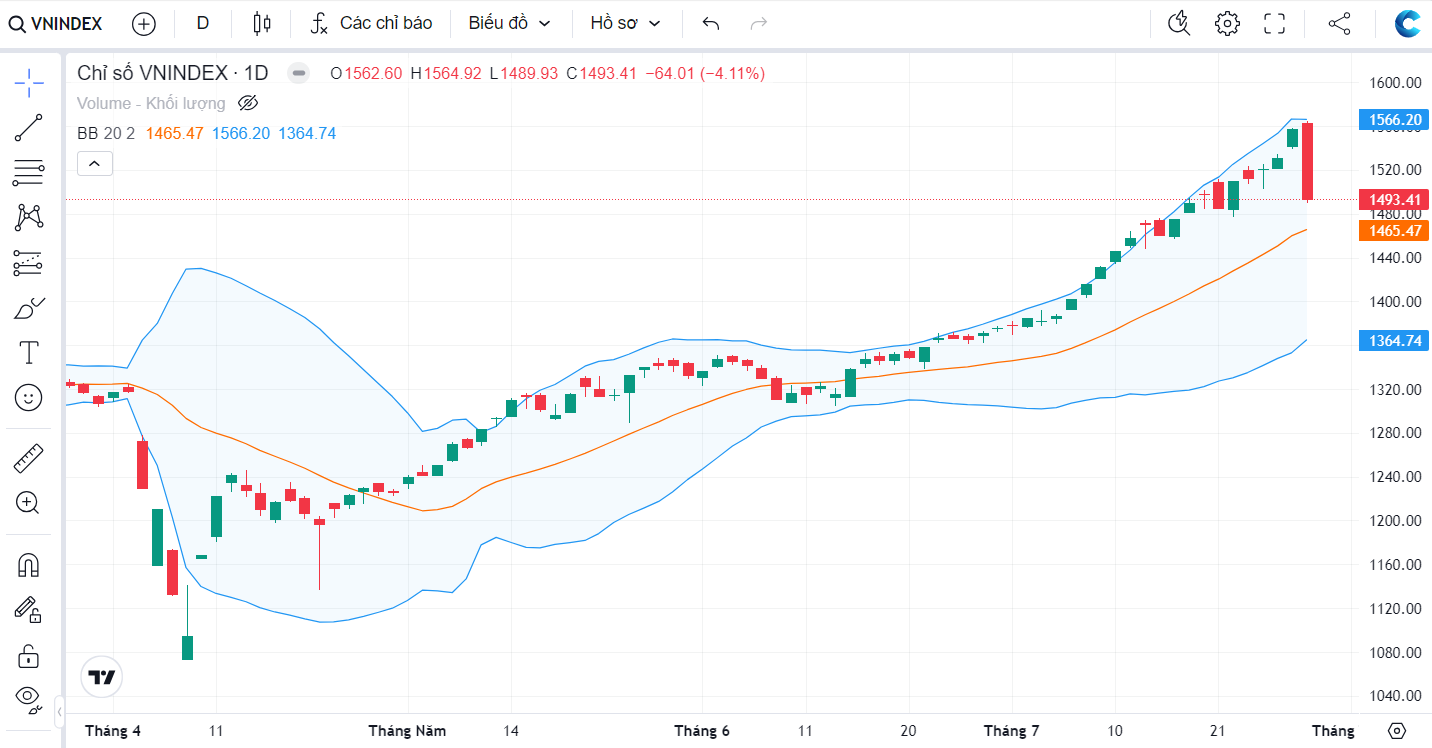This screenshot has height=748, width=1432.
Task: Click the Chỉ số VNINDEX · 1D title
Action: (x=173, y=72)
